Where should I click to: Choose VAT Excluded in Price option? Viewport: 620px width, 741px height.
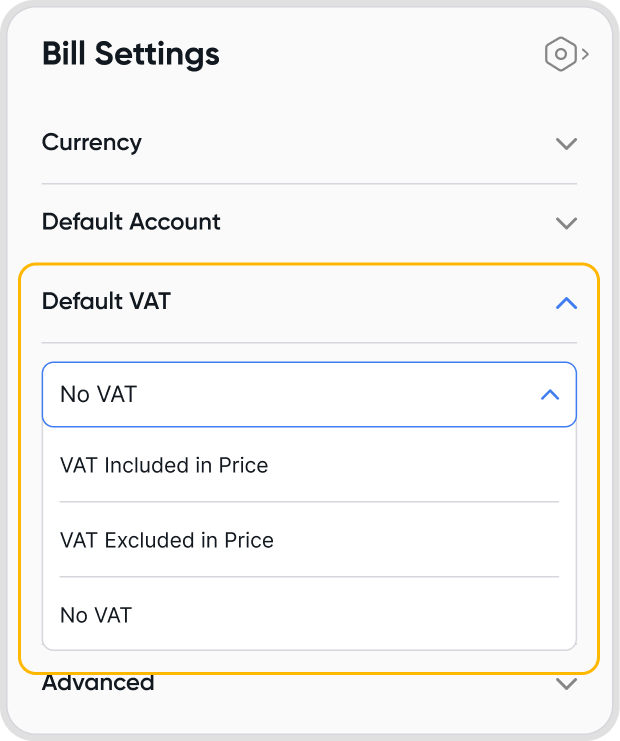pos(167,540)
